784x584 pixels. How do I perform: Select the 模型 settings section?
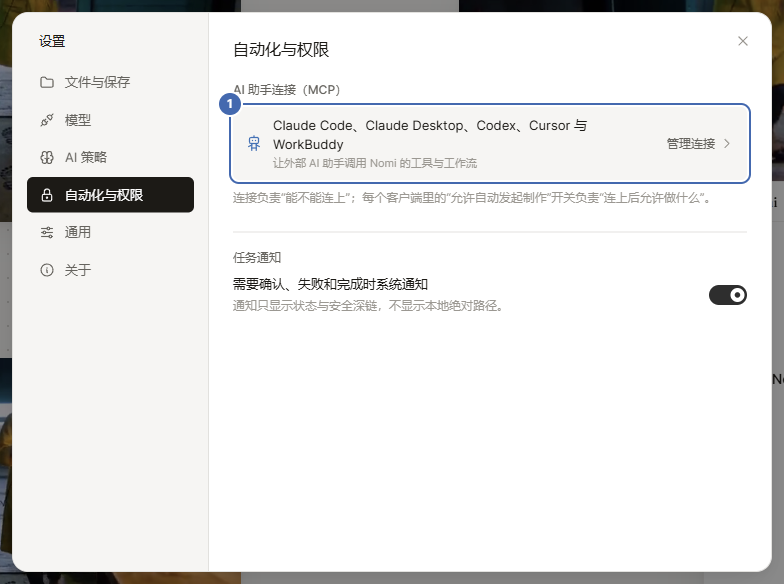click(x=110, y=120)
